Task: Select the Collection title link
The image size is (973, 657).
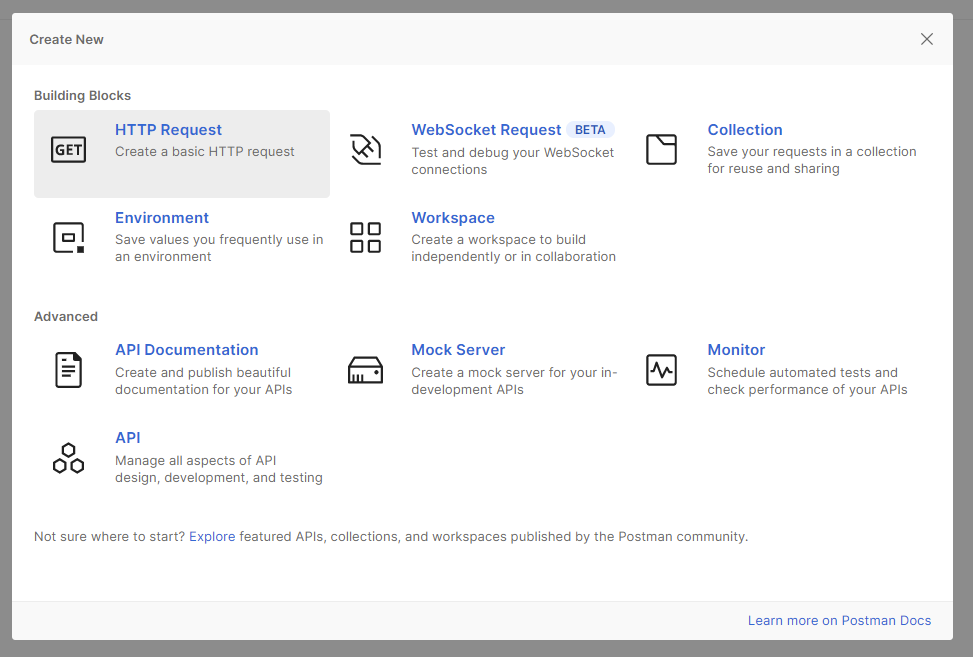Action: click(x=745, y=130)
